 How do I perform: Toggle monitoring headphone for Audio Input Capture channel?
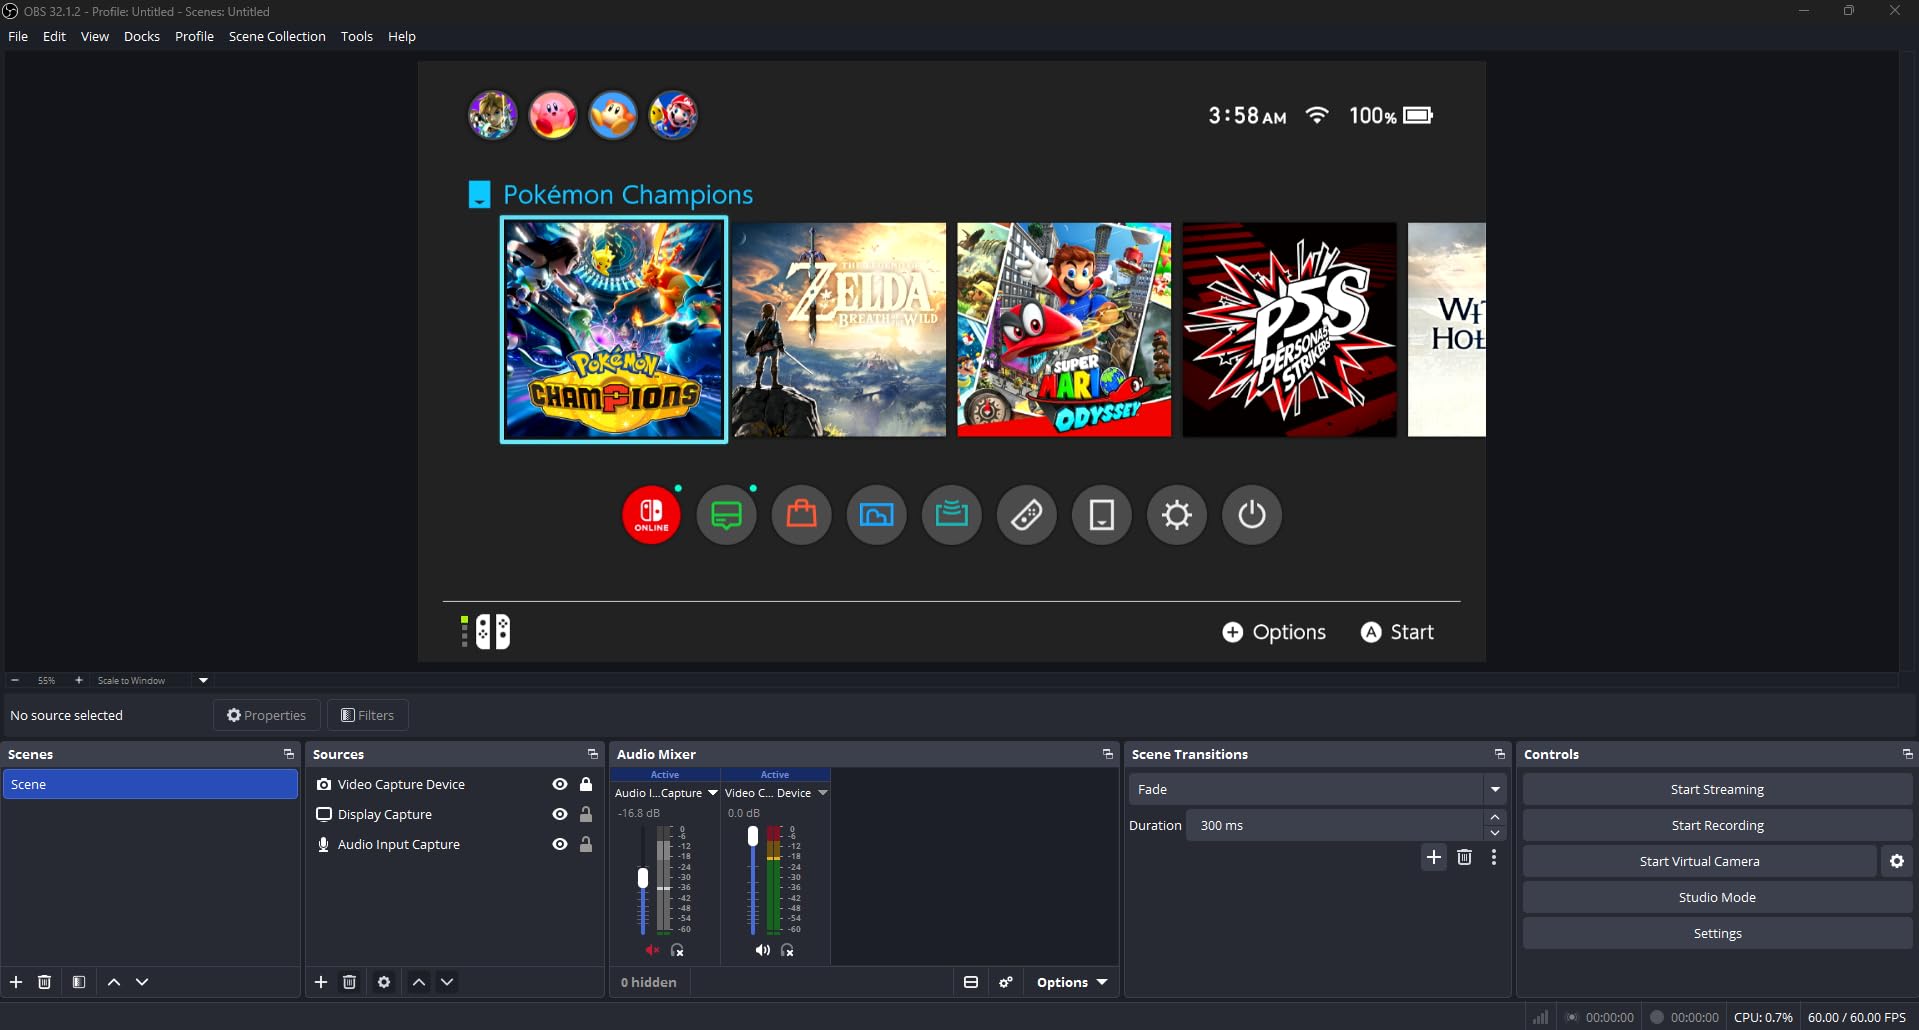[x=677, y=950]
